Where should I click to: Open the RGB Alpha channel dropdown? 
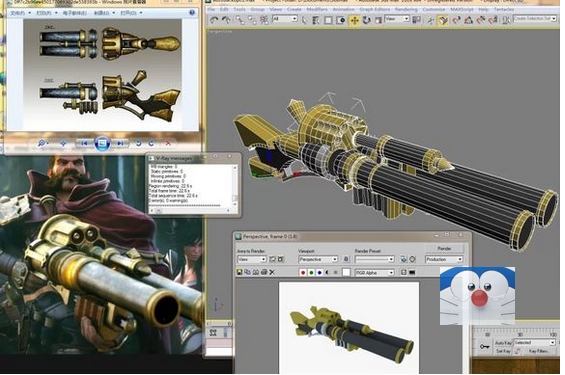[x=374, y=273]
